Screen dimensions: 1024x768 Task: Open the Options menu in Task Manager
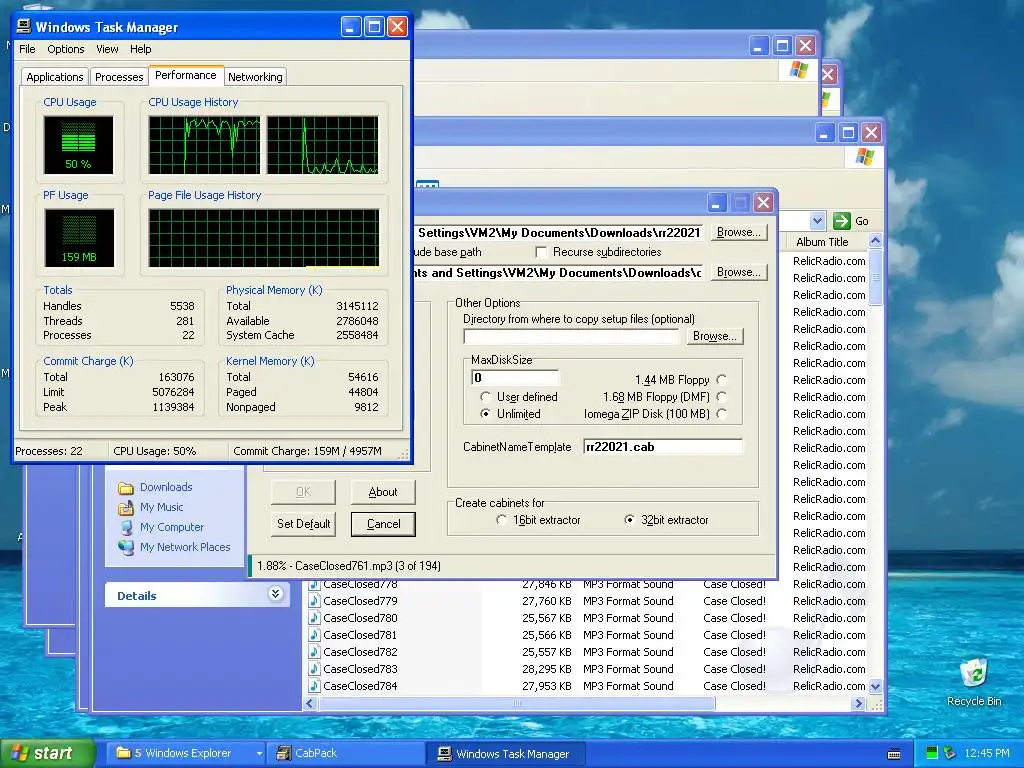(x=65, y=49)
